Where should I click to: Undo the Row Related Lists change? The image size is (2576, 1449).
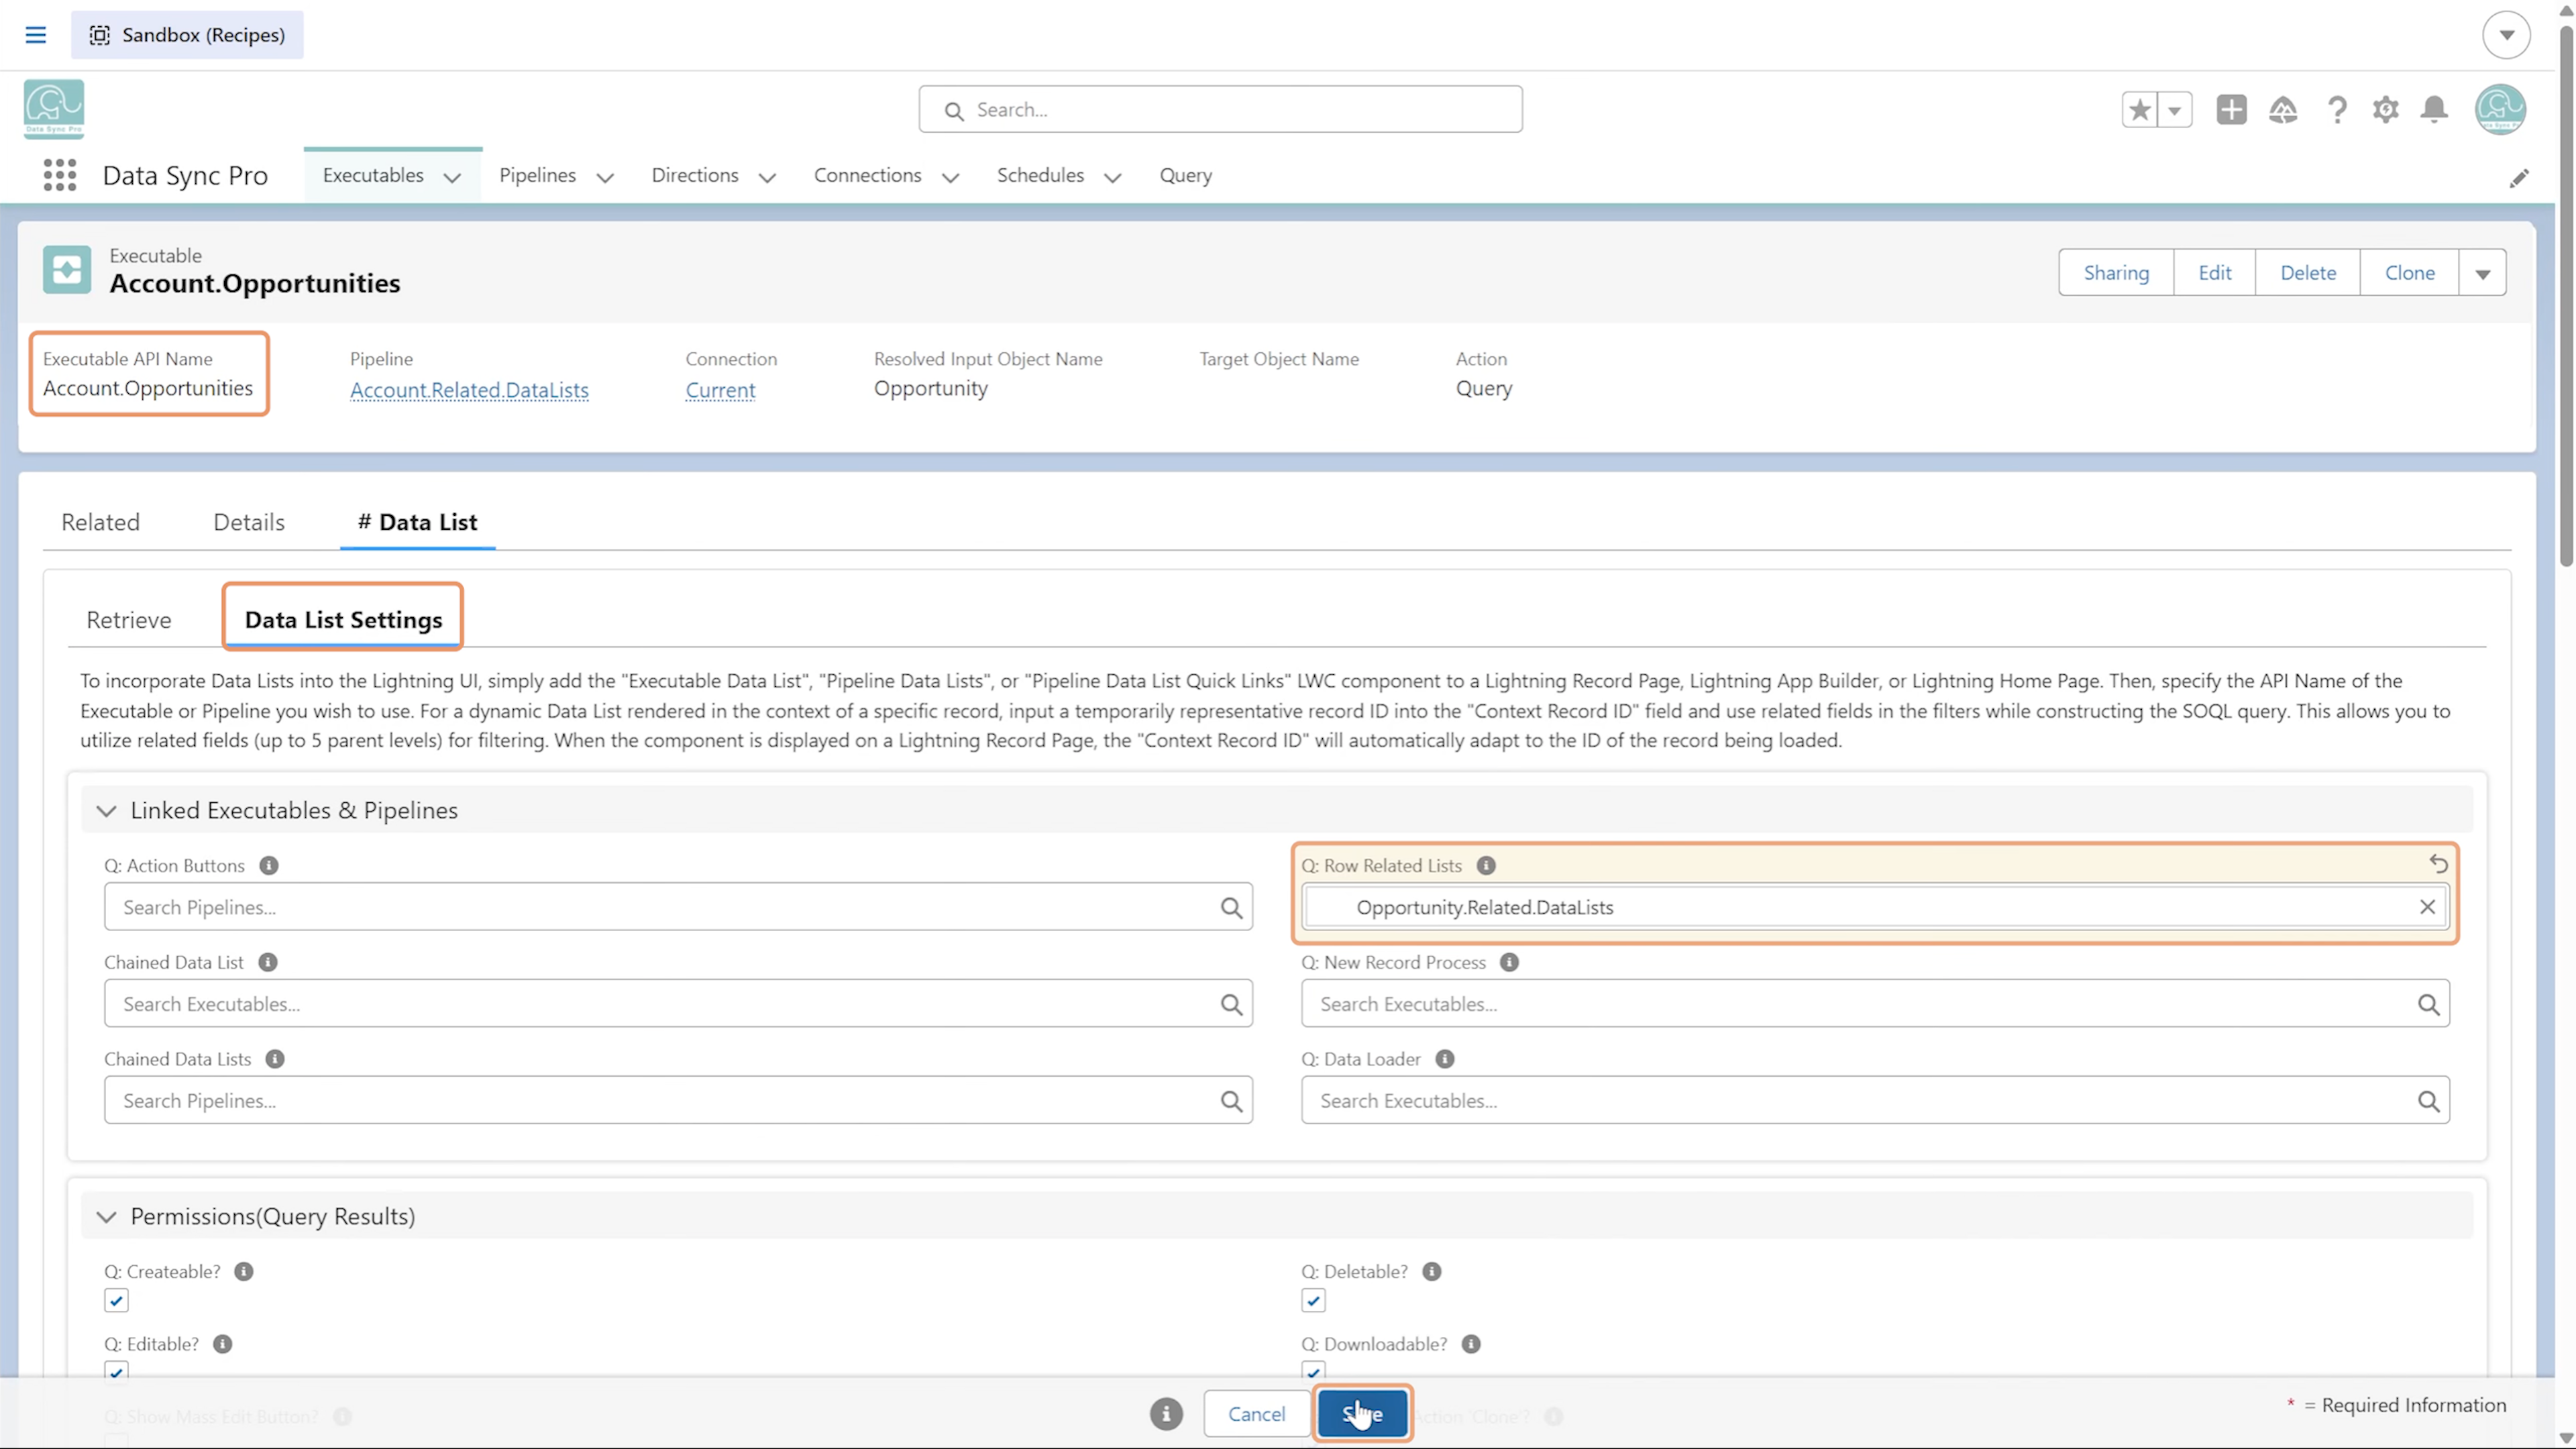tap(2438, 863)
